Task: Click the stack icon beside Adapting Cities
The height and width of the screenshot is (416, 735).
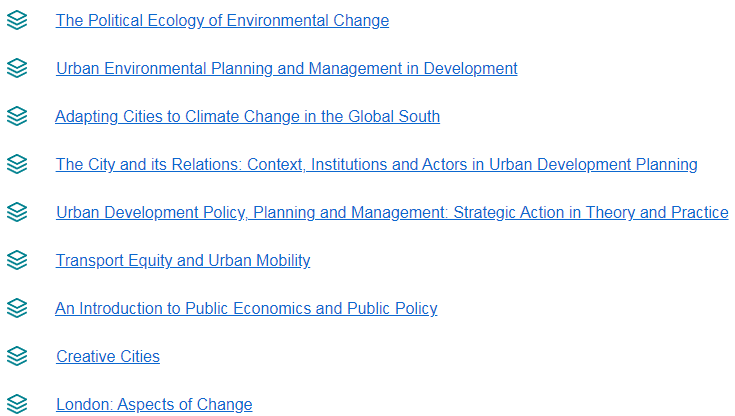Action: pos(17,116)
